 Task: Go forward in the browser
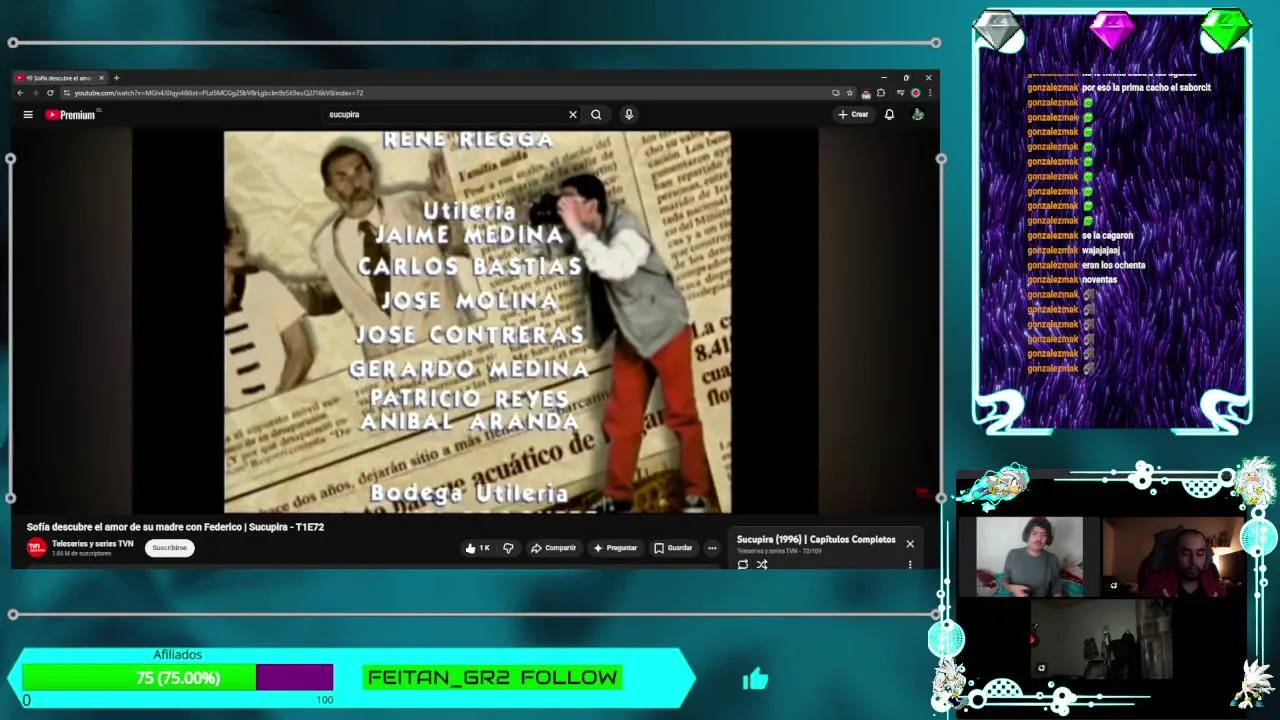click(35, 93)
